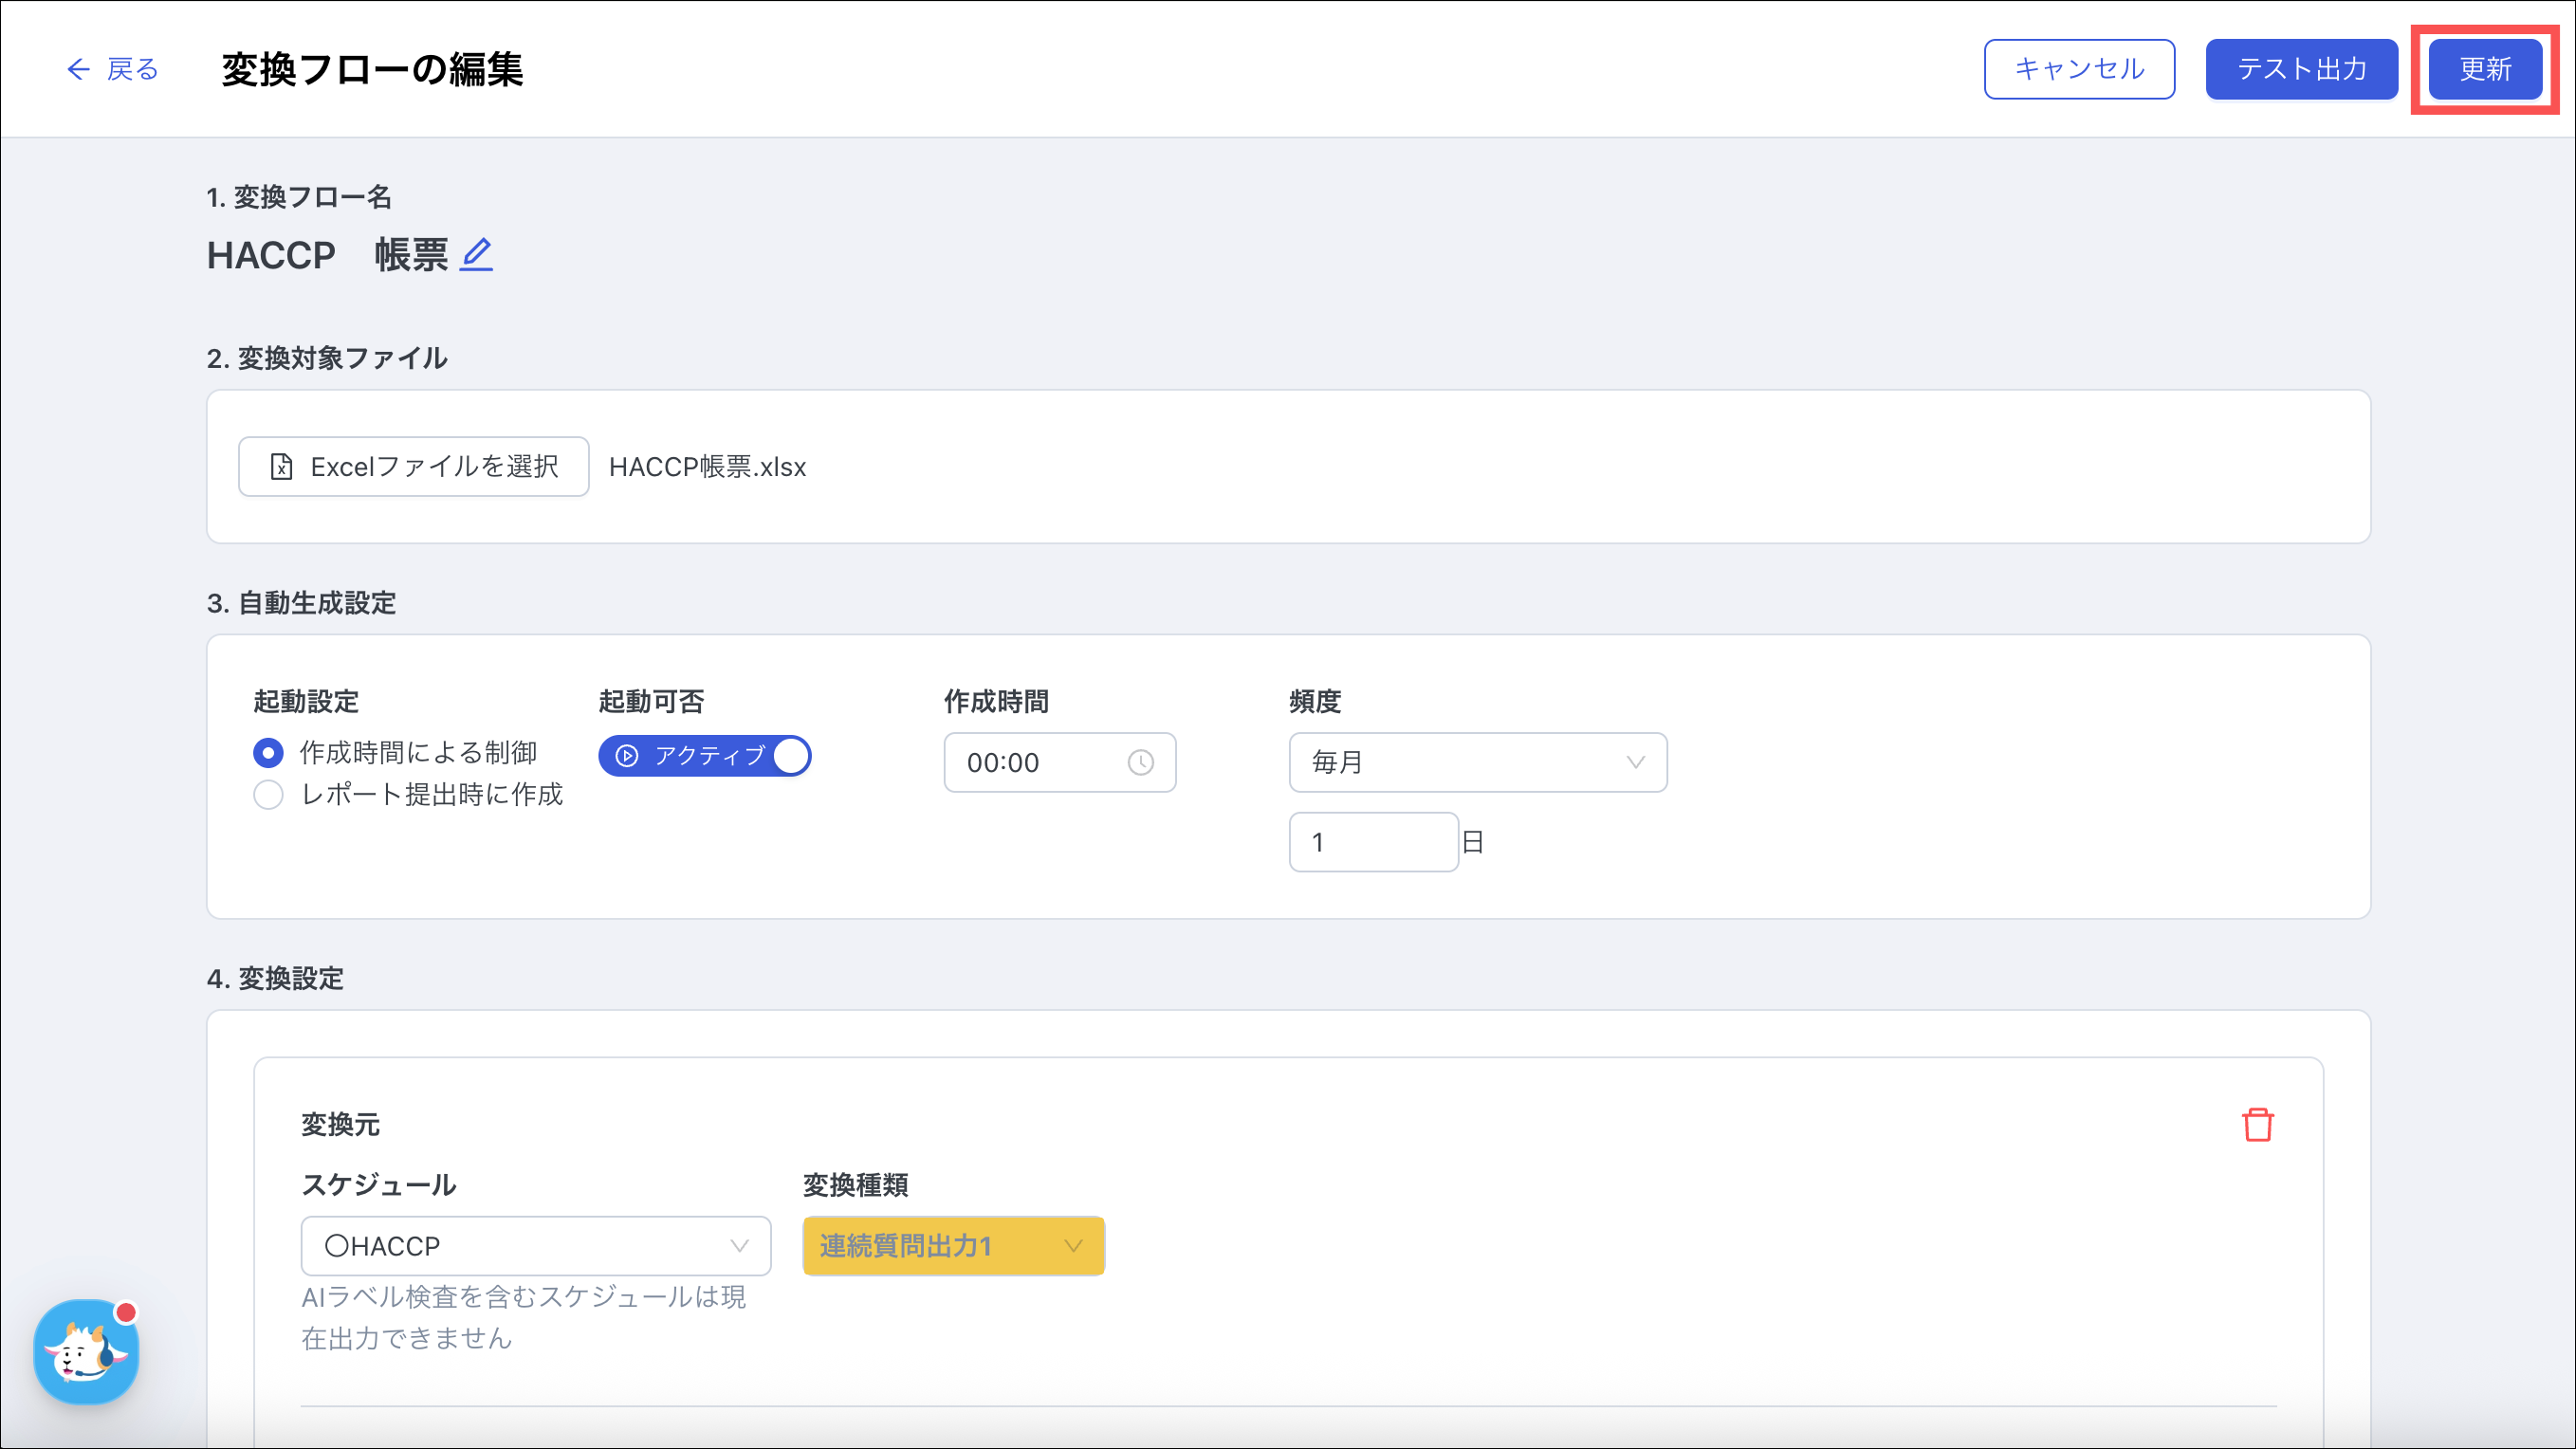The height and width of the screenshot is (1449, 2576).
Task: Click the clock icon in 作成時間 field
Action: click(x=1140, y=762)
